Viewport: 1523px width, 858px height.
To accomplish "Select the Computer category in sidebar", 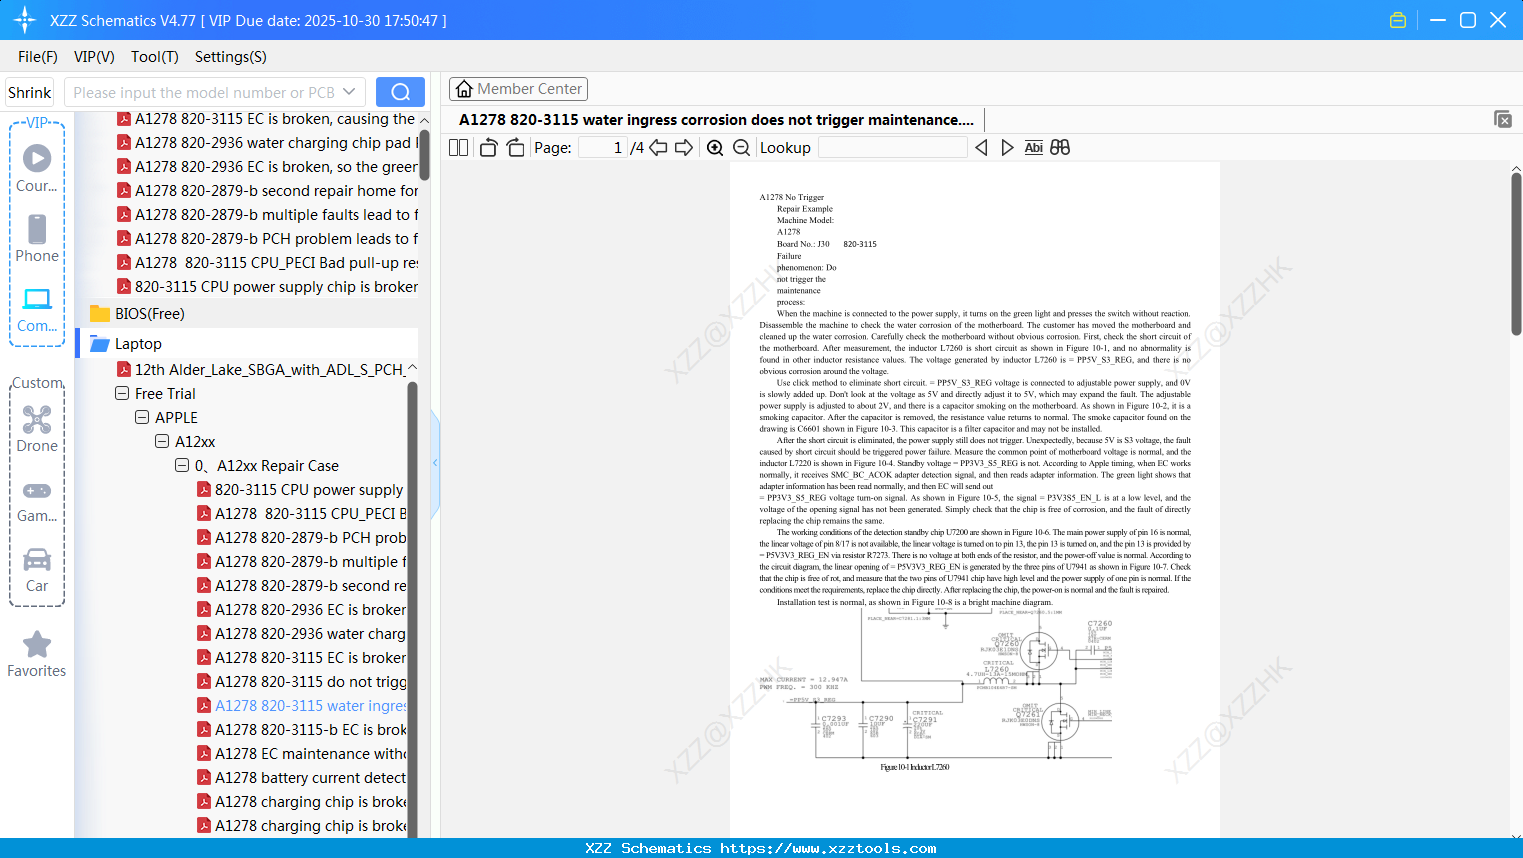I will click(x=37, y=309).
